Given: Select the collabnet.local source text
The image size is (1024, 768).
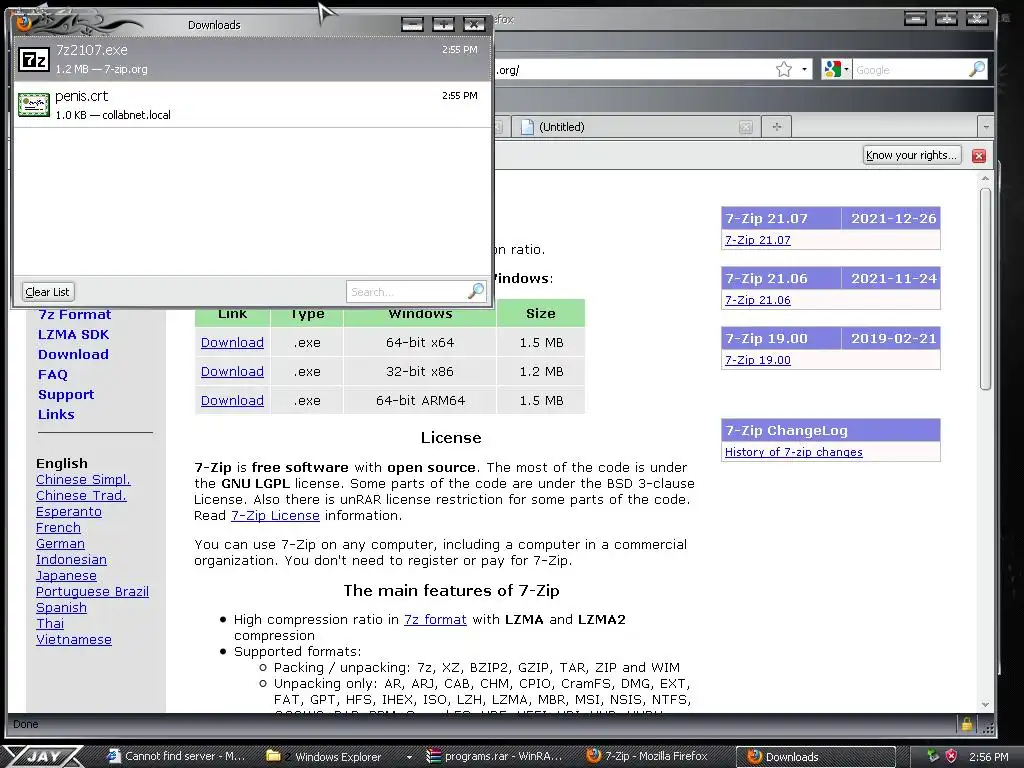Looking at the screenshot, I should [136, 114].
